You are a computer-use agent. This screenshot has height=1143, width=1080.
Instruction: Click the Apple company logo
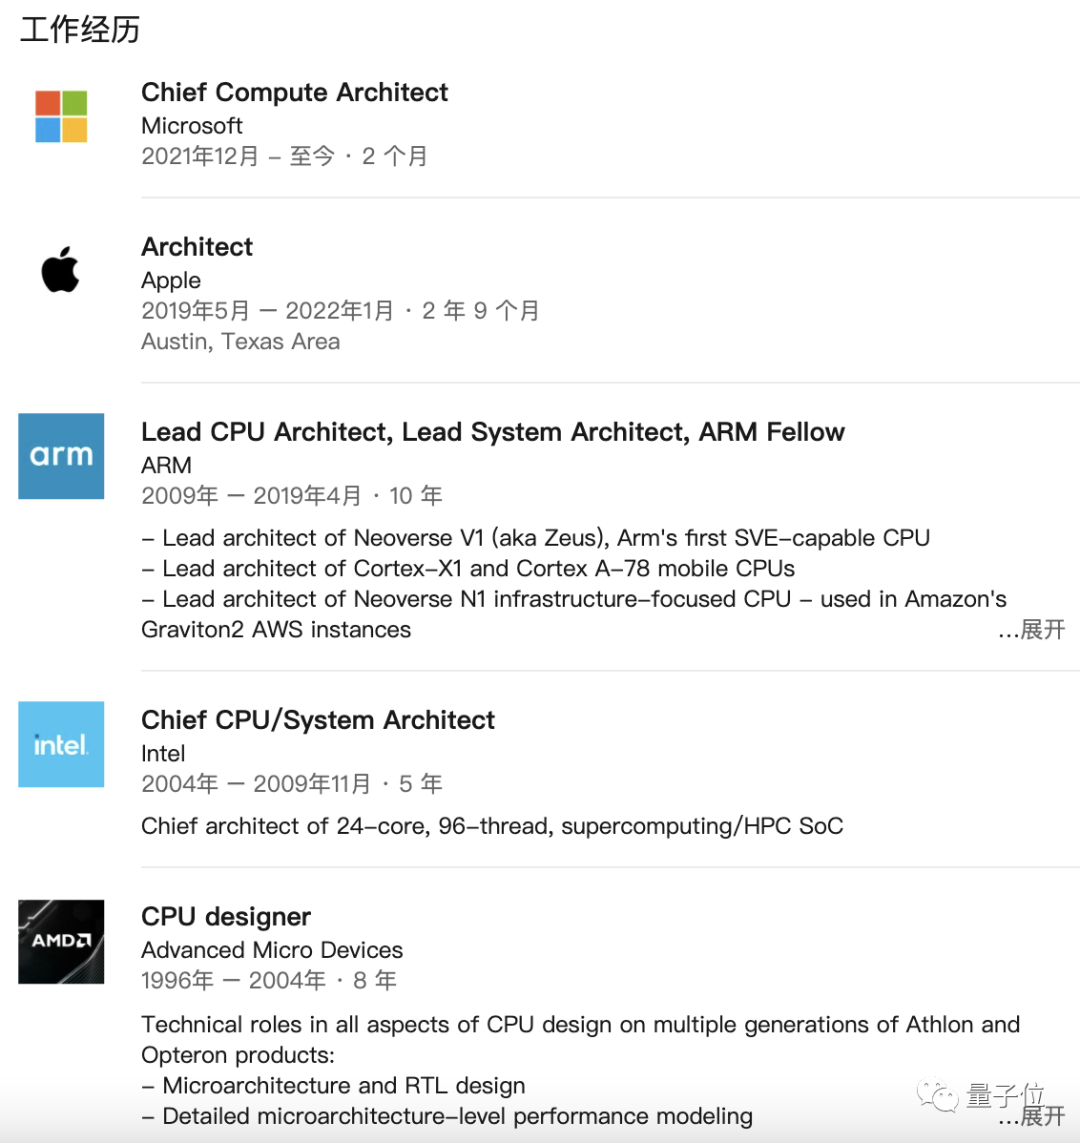point(61,271)
